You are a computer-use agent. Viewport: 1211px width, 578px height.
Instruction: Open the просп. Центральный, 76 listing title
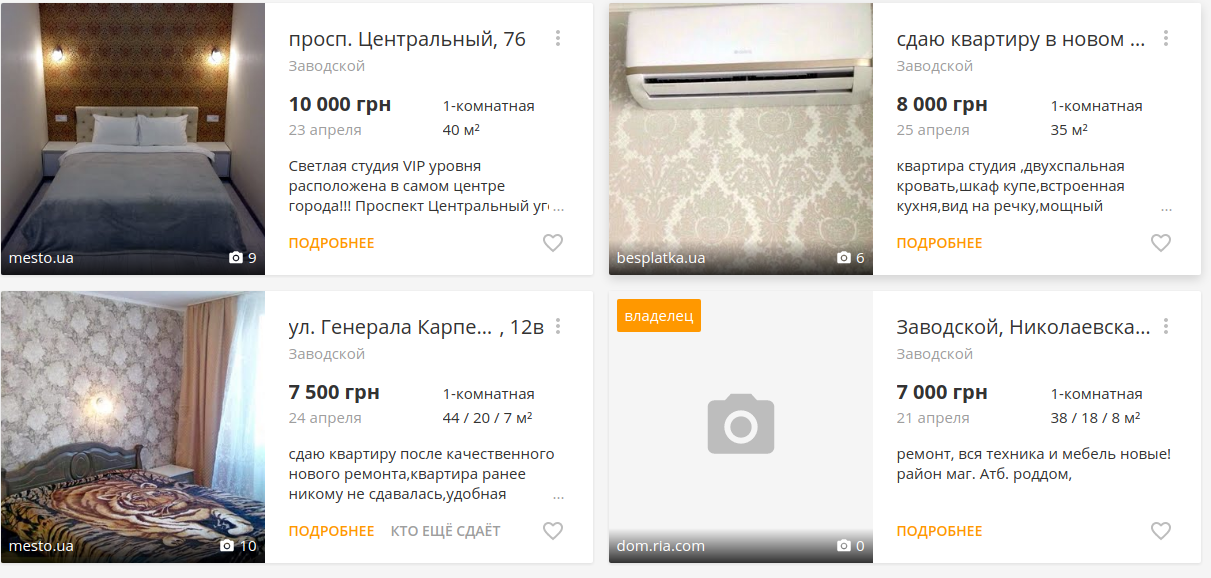coord(407,39)
